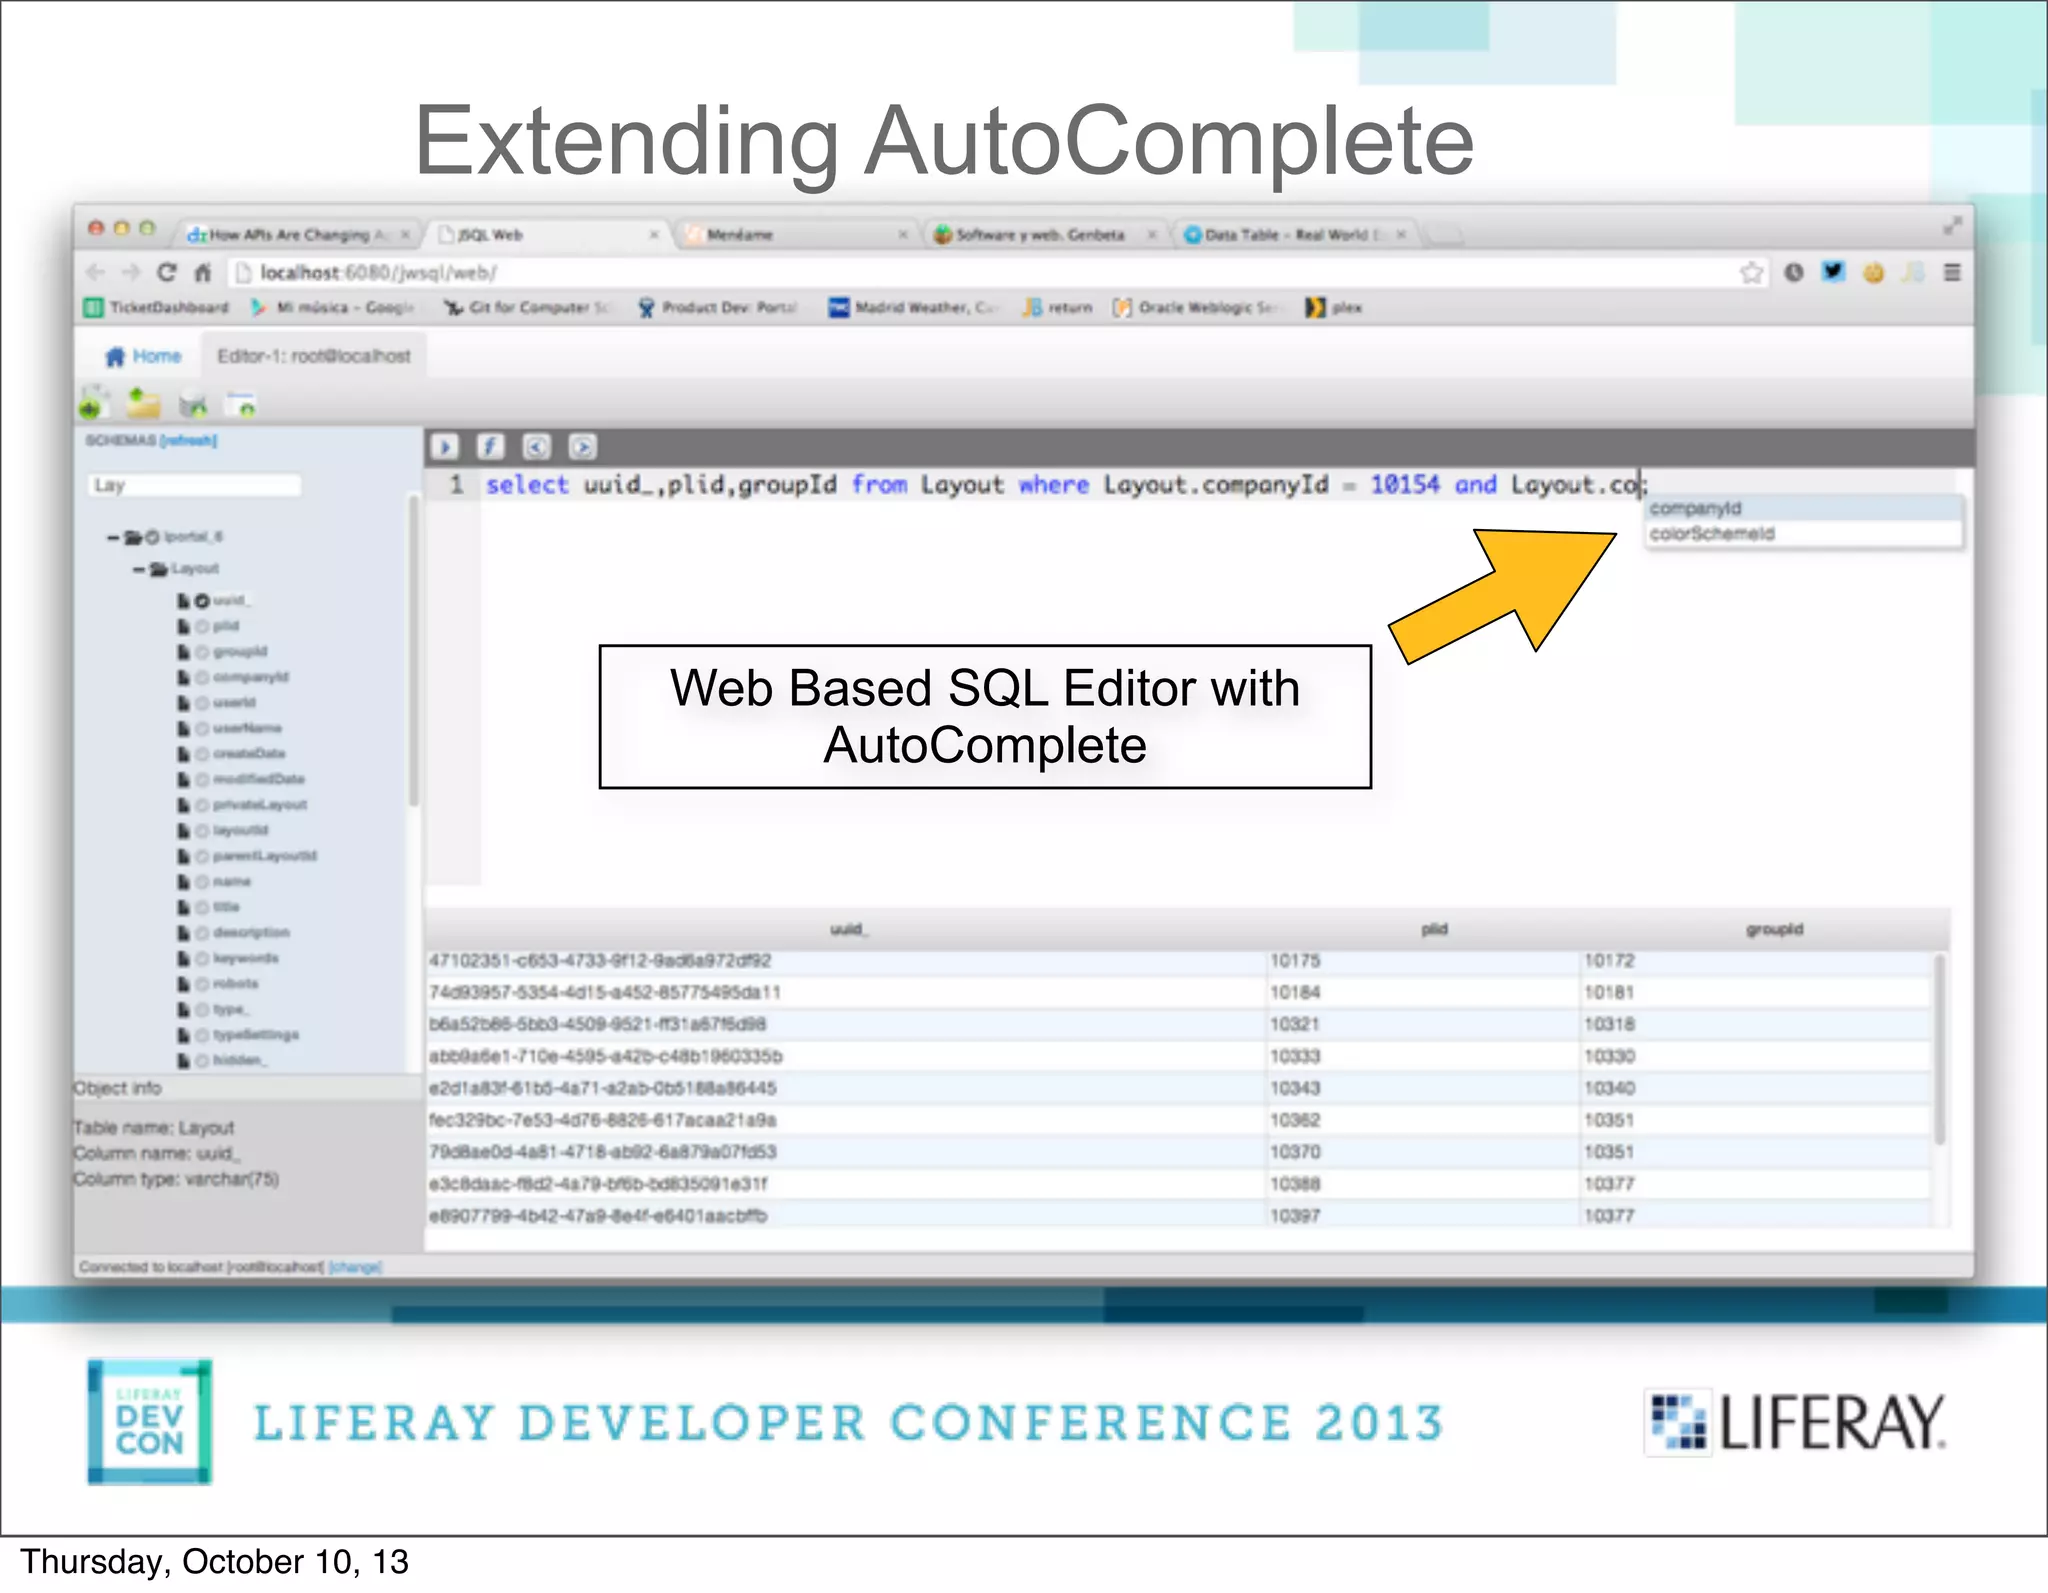
Task: Click the Twitter bird extension icon
Action: pos(1833,271)
